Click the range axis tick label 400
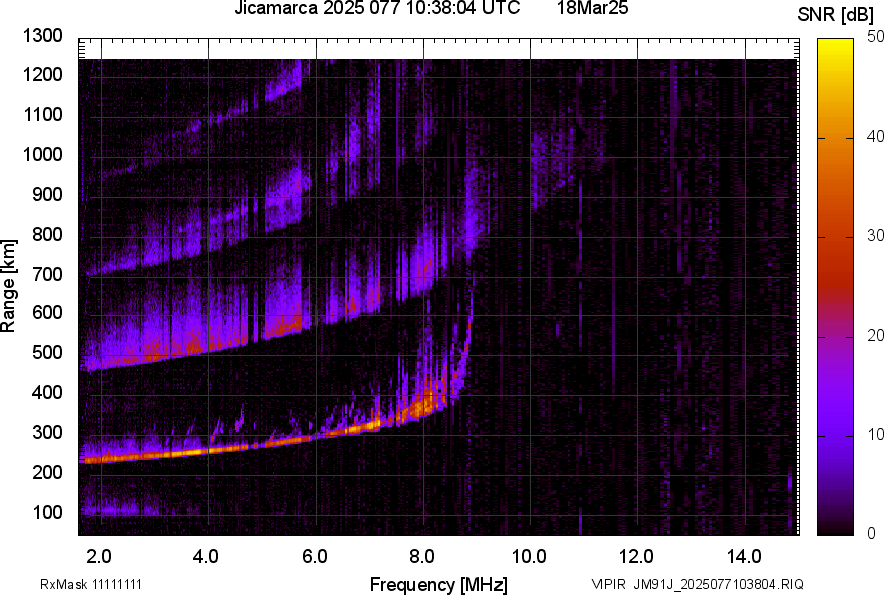884x595 pixels. click(47, 392)
